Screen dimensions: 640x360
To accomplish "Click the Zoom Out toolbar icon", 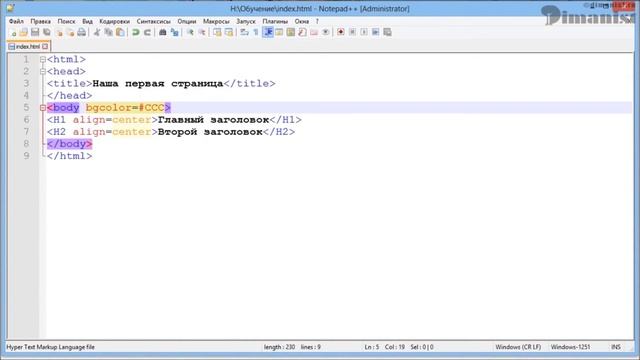I will tap(202, 32).
